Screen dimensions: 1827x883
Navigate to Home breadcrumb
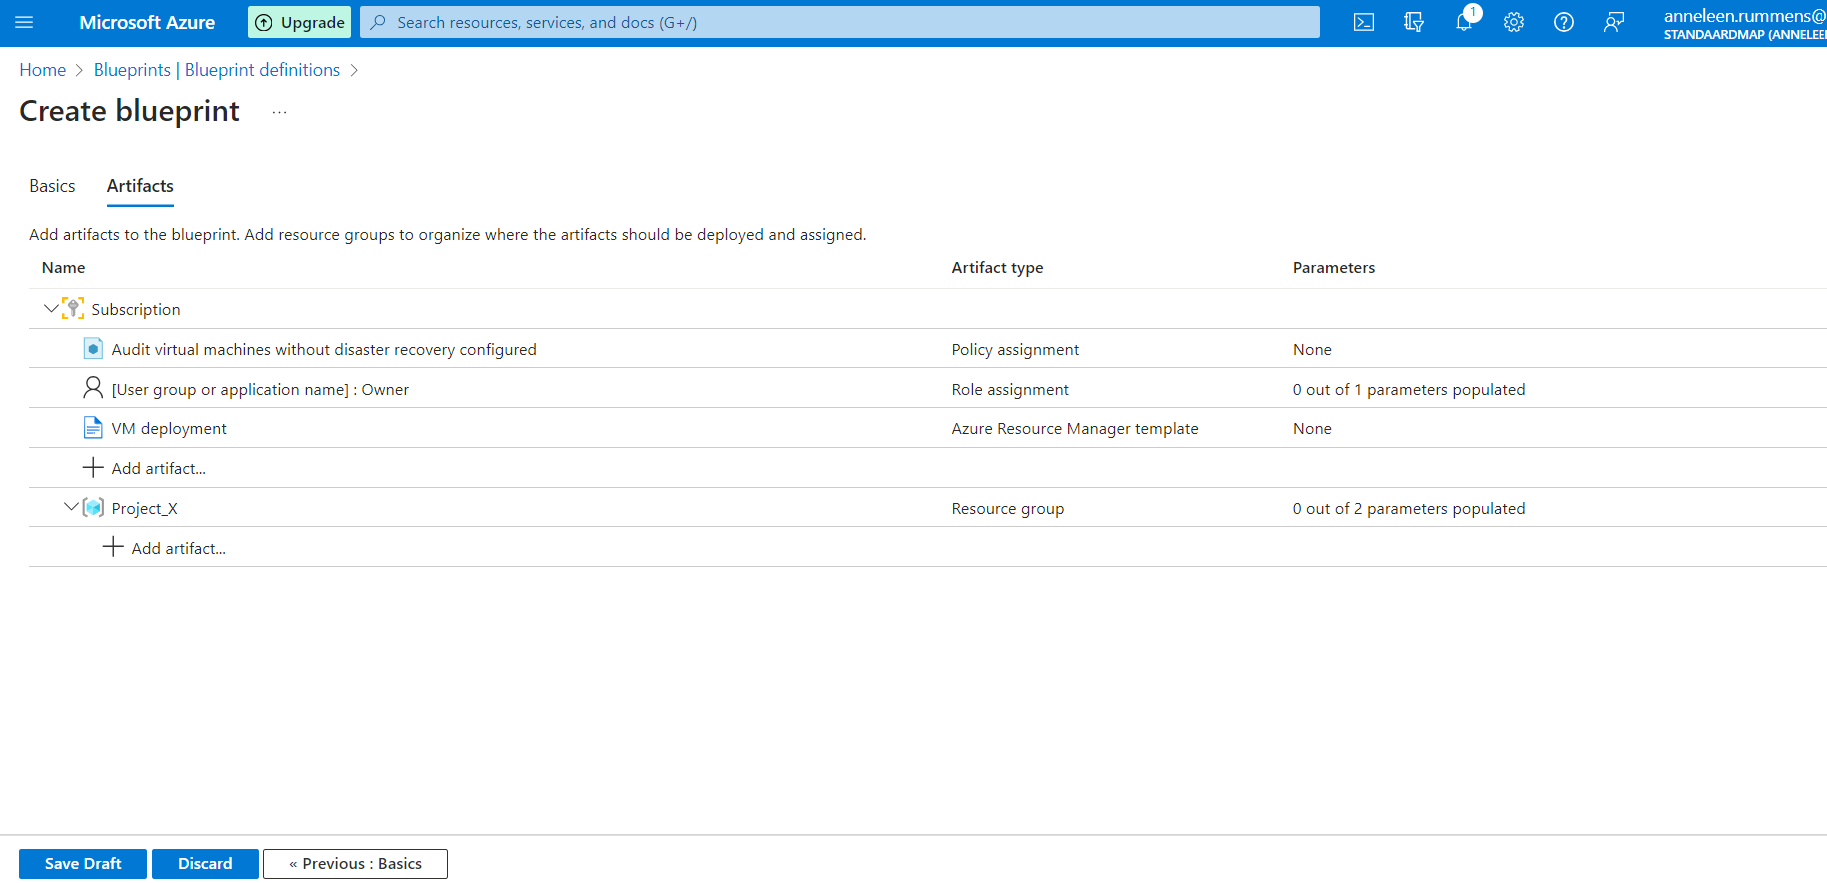[x=43, y=70]
